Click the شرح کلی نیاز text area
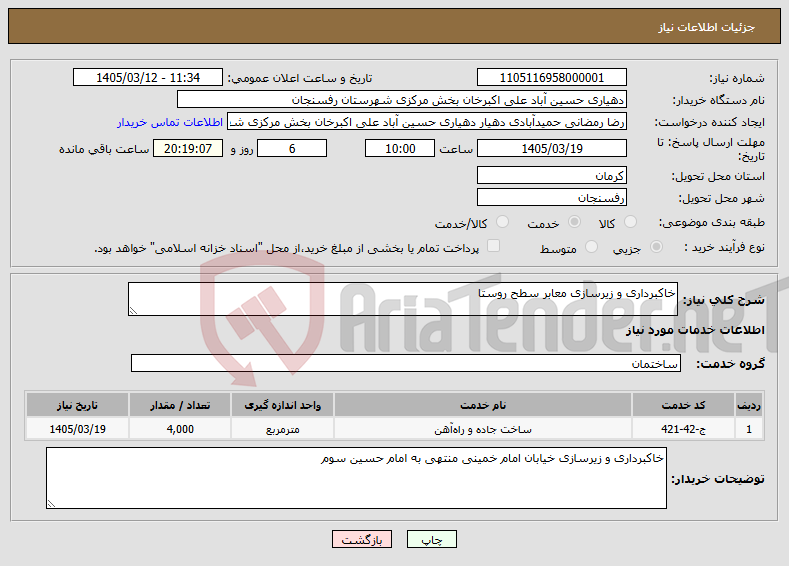Screen dimensions: 789x566 click(403, 299)
